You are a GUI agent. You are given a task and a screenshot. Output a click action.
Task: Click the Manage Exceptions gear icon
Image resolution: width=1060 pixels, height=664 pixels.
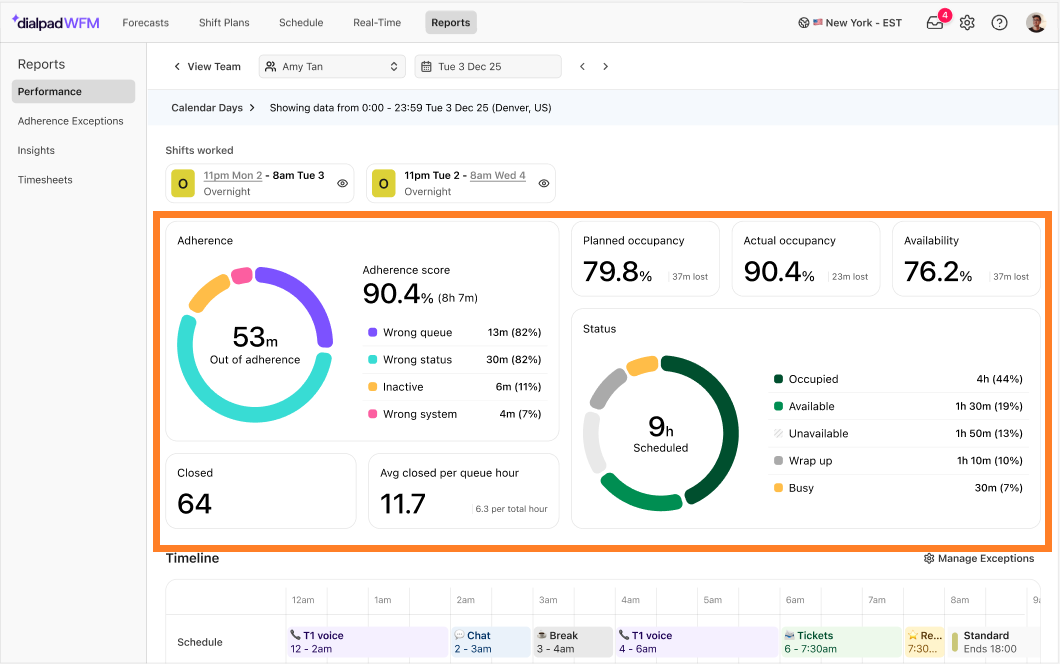click(x=929, y=559)
